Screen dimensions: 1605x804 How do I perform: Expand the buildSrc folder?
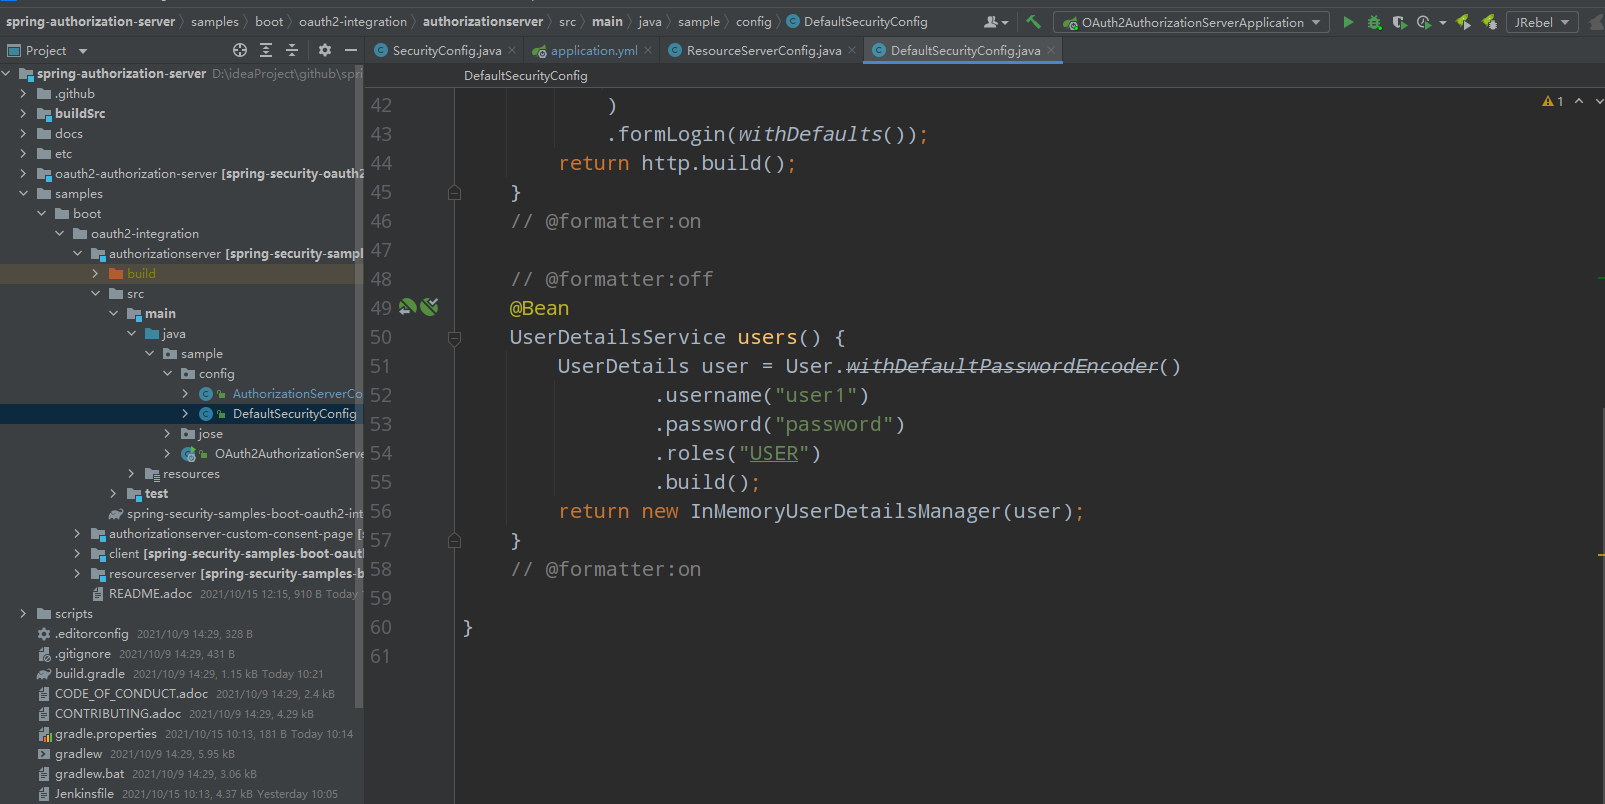23,114
